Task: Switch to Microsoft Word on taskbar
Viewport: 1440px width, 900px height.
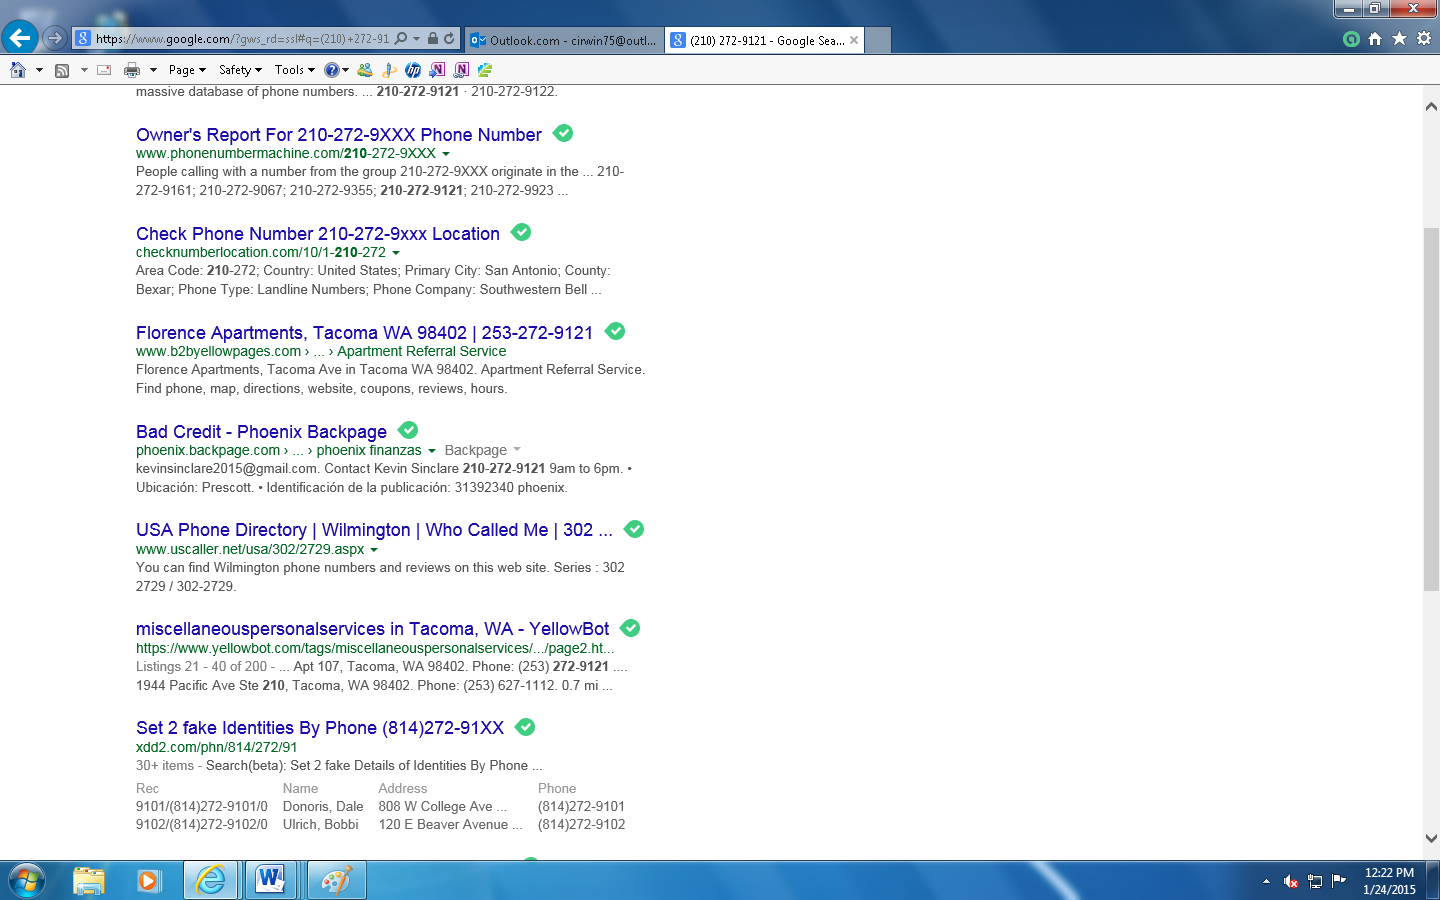Action: [x=271, y=880]
